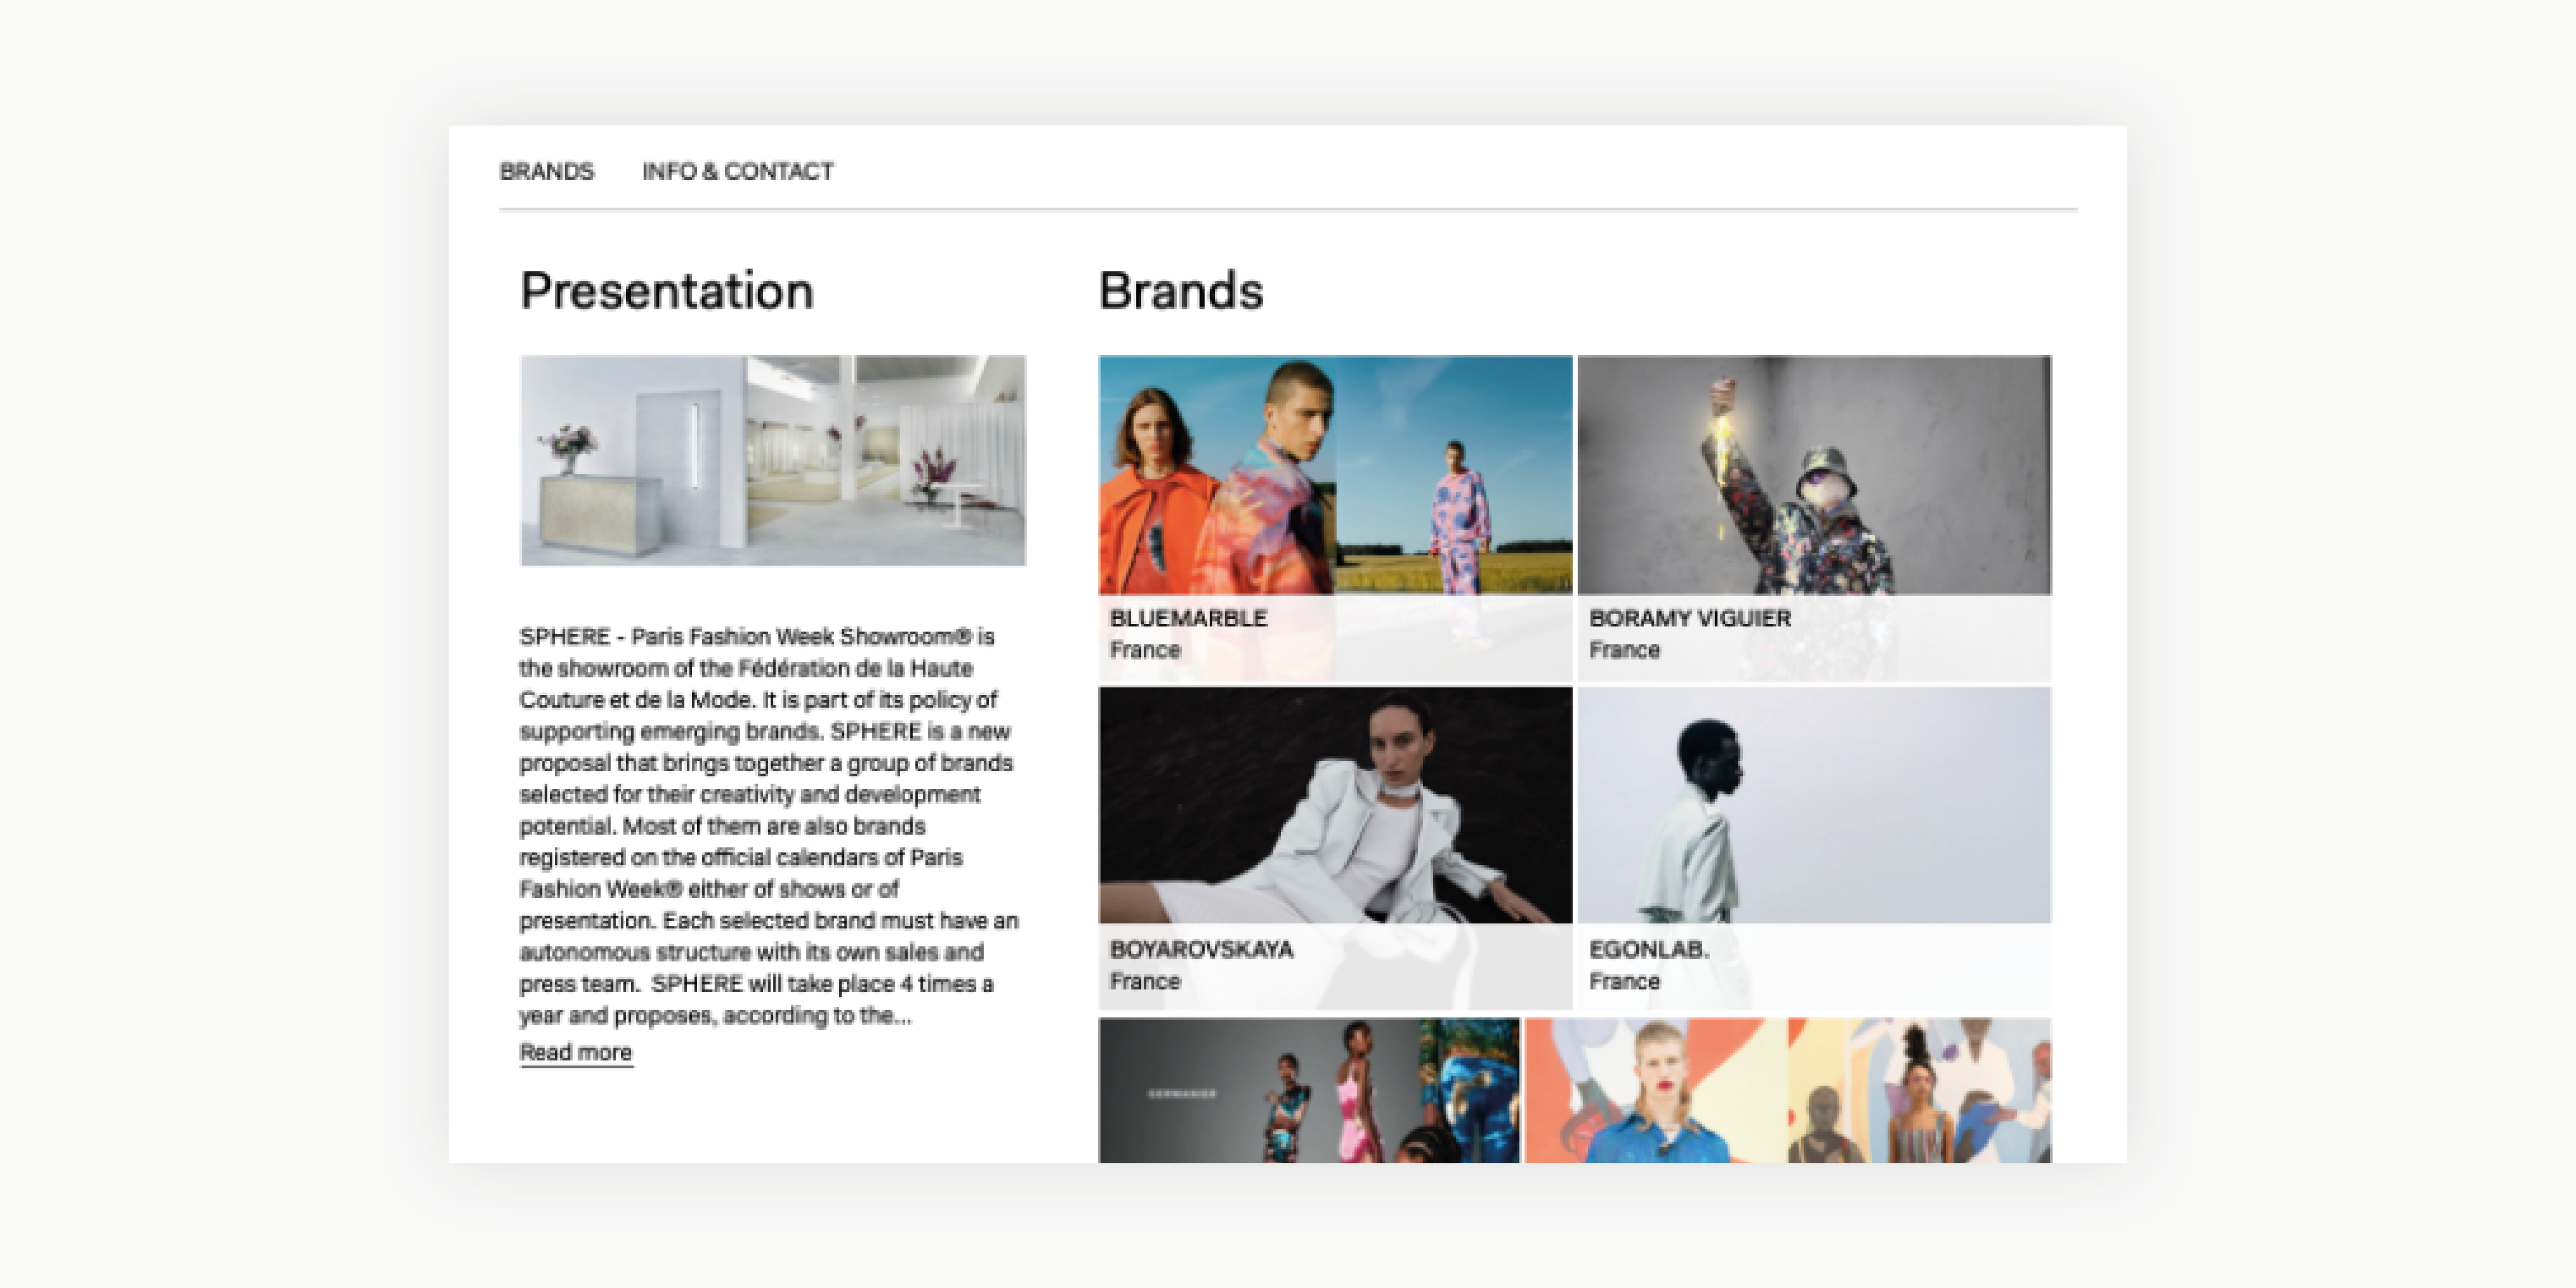
Task: Open the Germanier partially visible brand image
Action: click(1309, 1090)
